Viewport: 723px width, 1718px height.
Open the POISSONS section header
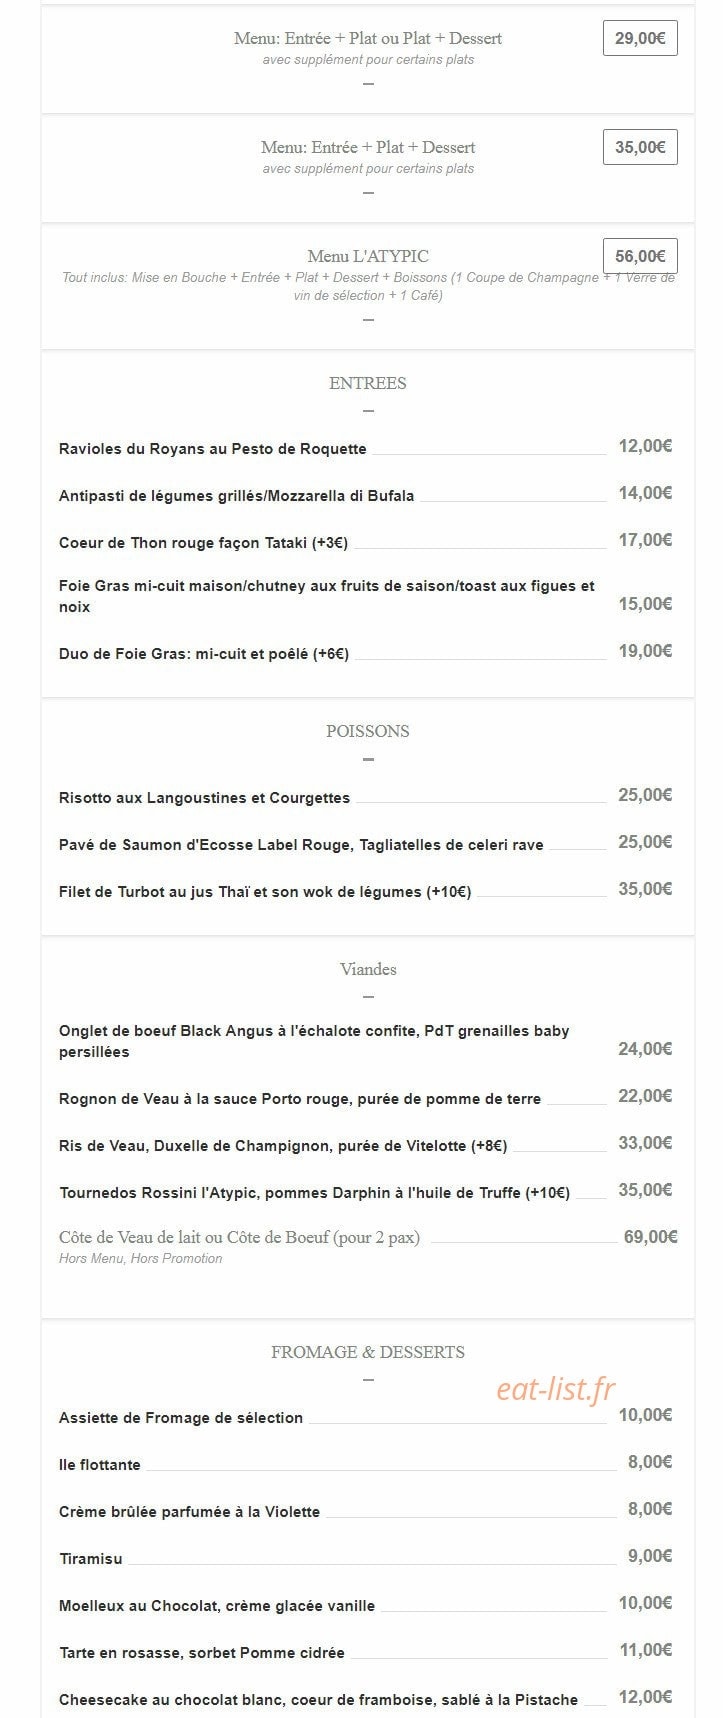368,731
